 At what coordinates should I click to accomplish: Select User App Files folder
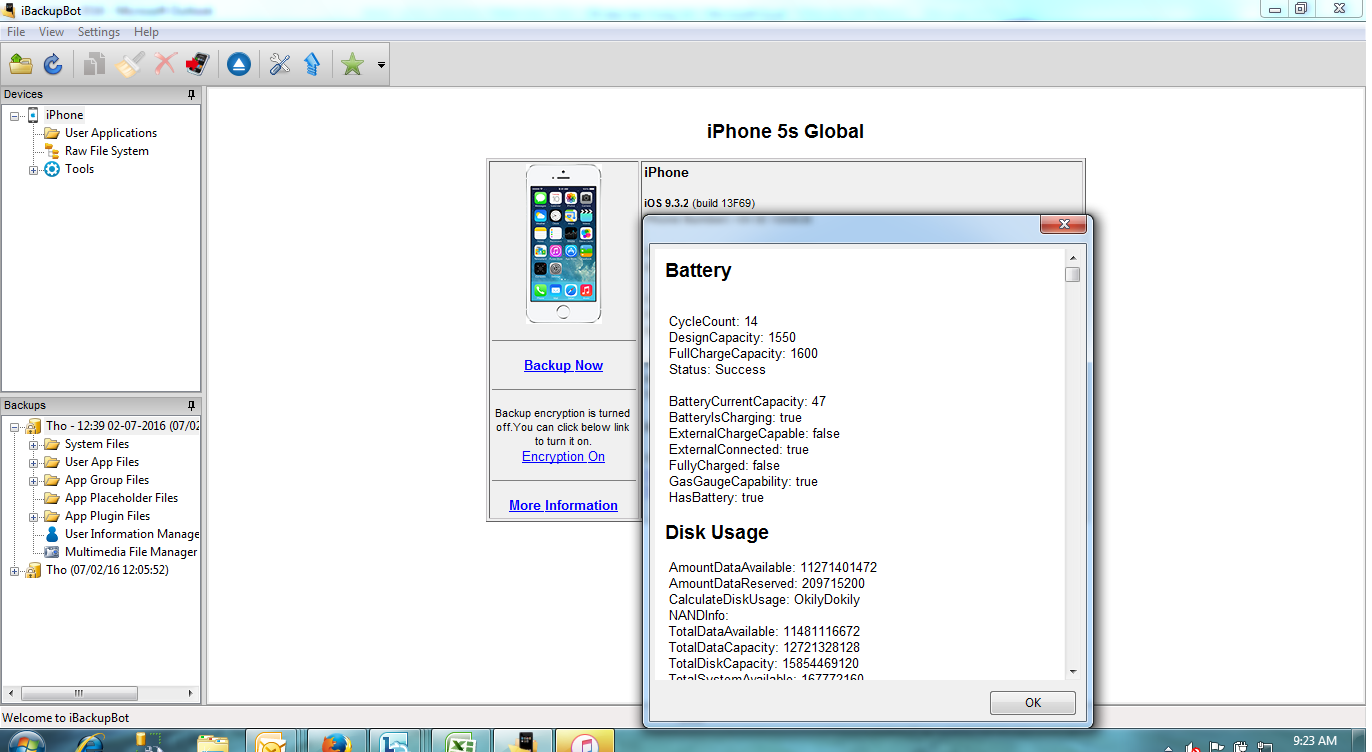click(102, 462)
